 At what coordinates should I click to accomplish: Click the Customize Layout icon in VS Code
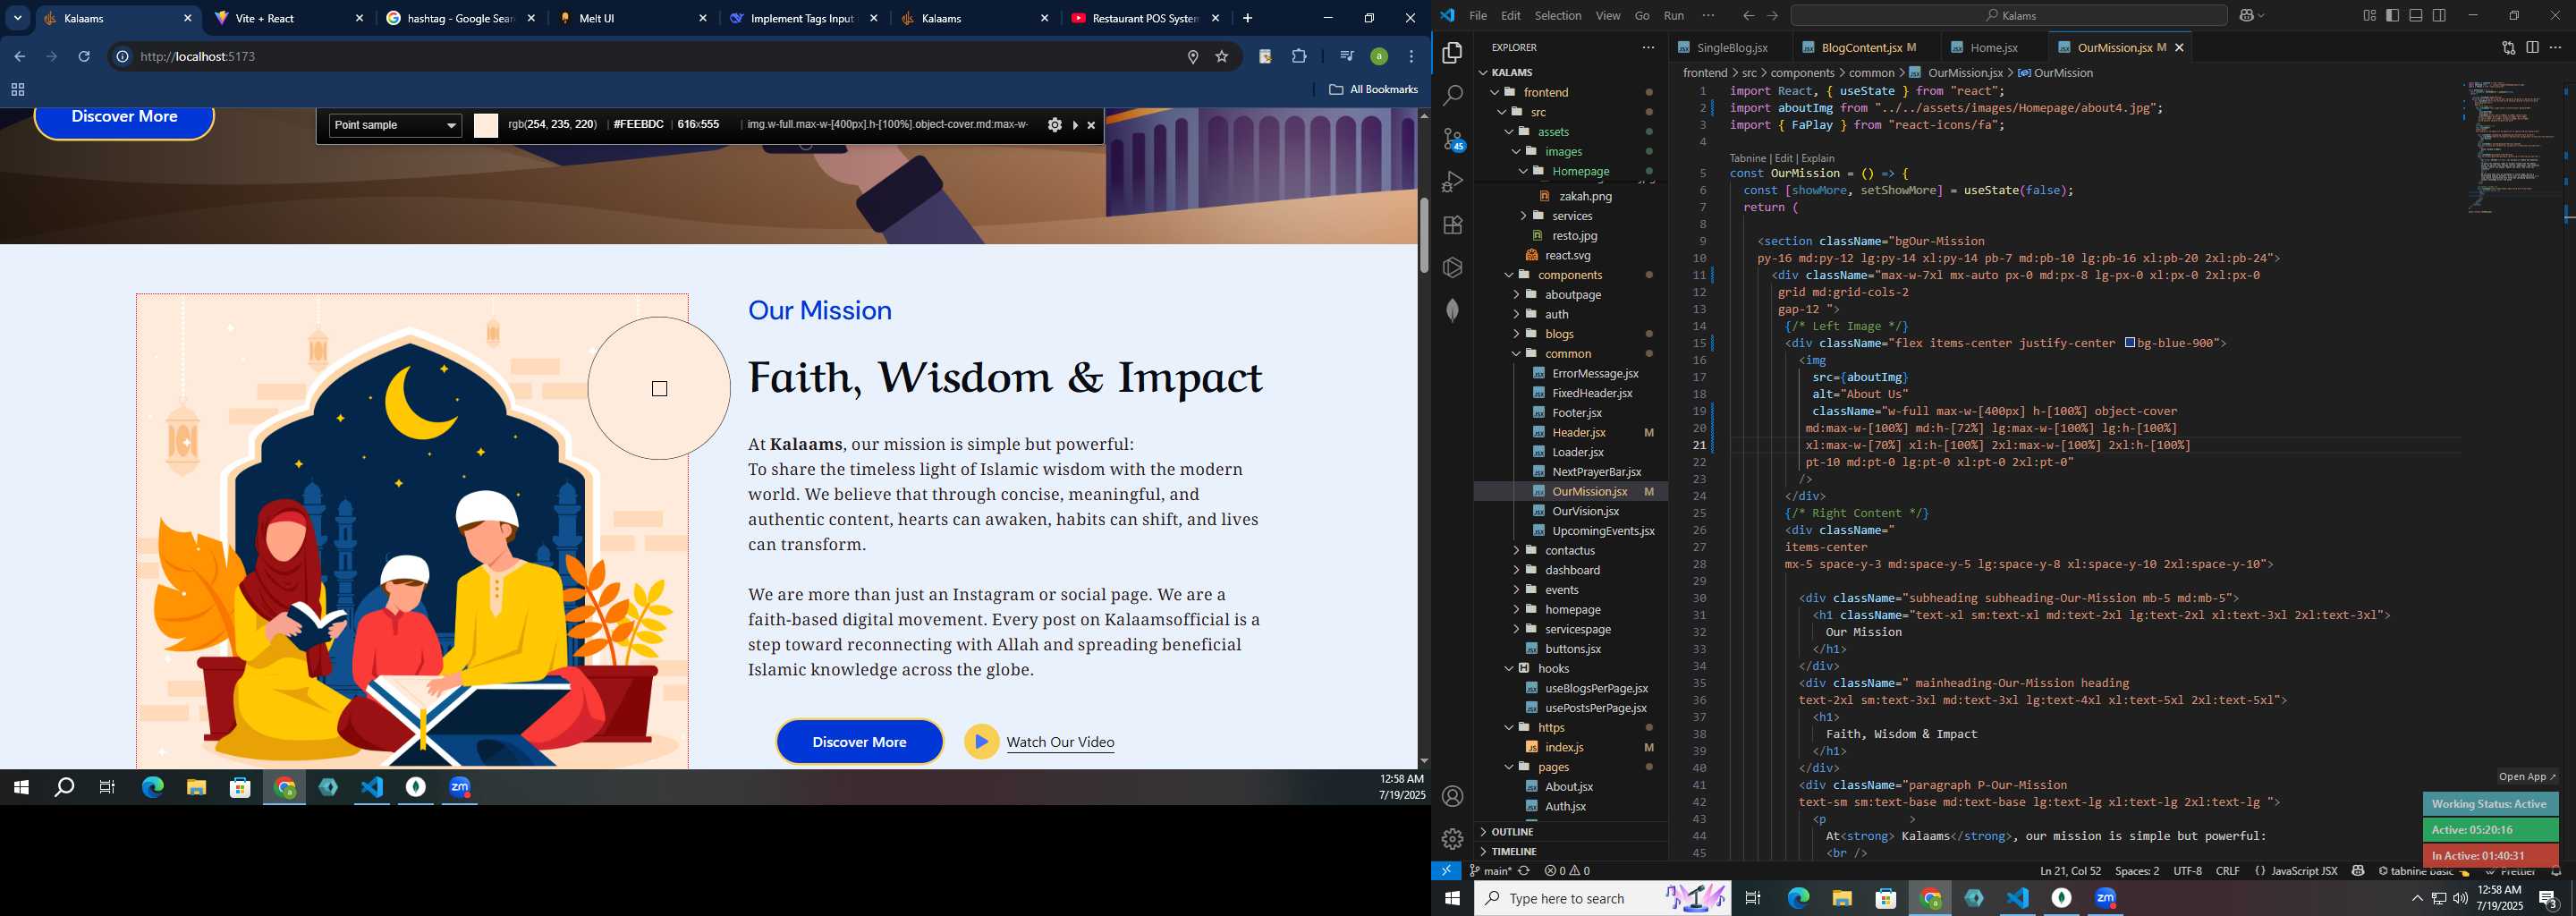tap(2369, 15)
